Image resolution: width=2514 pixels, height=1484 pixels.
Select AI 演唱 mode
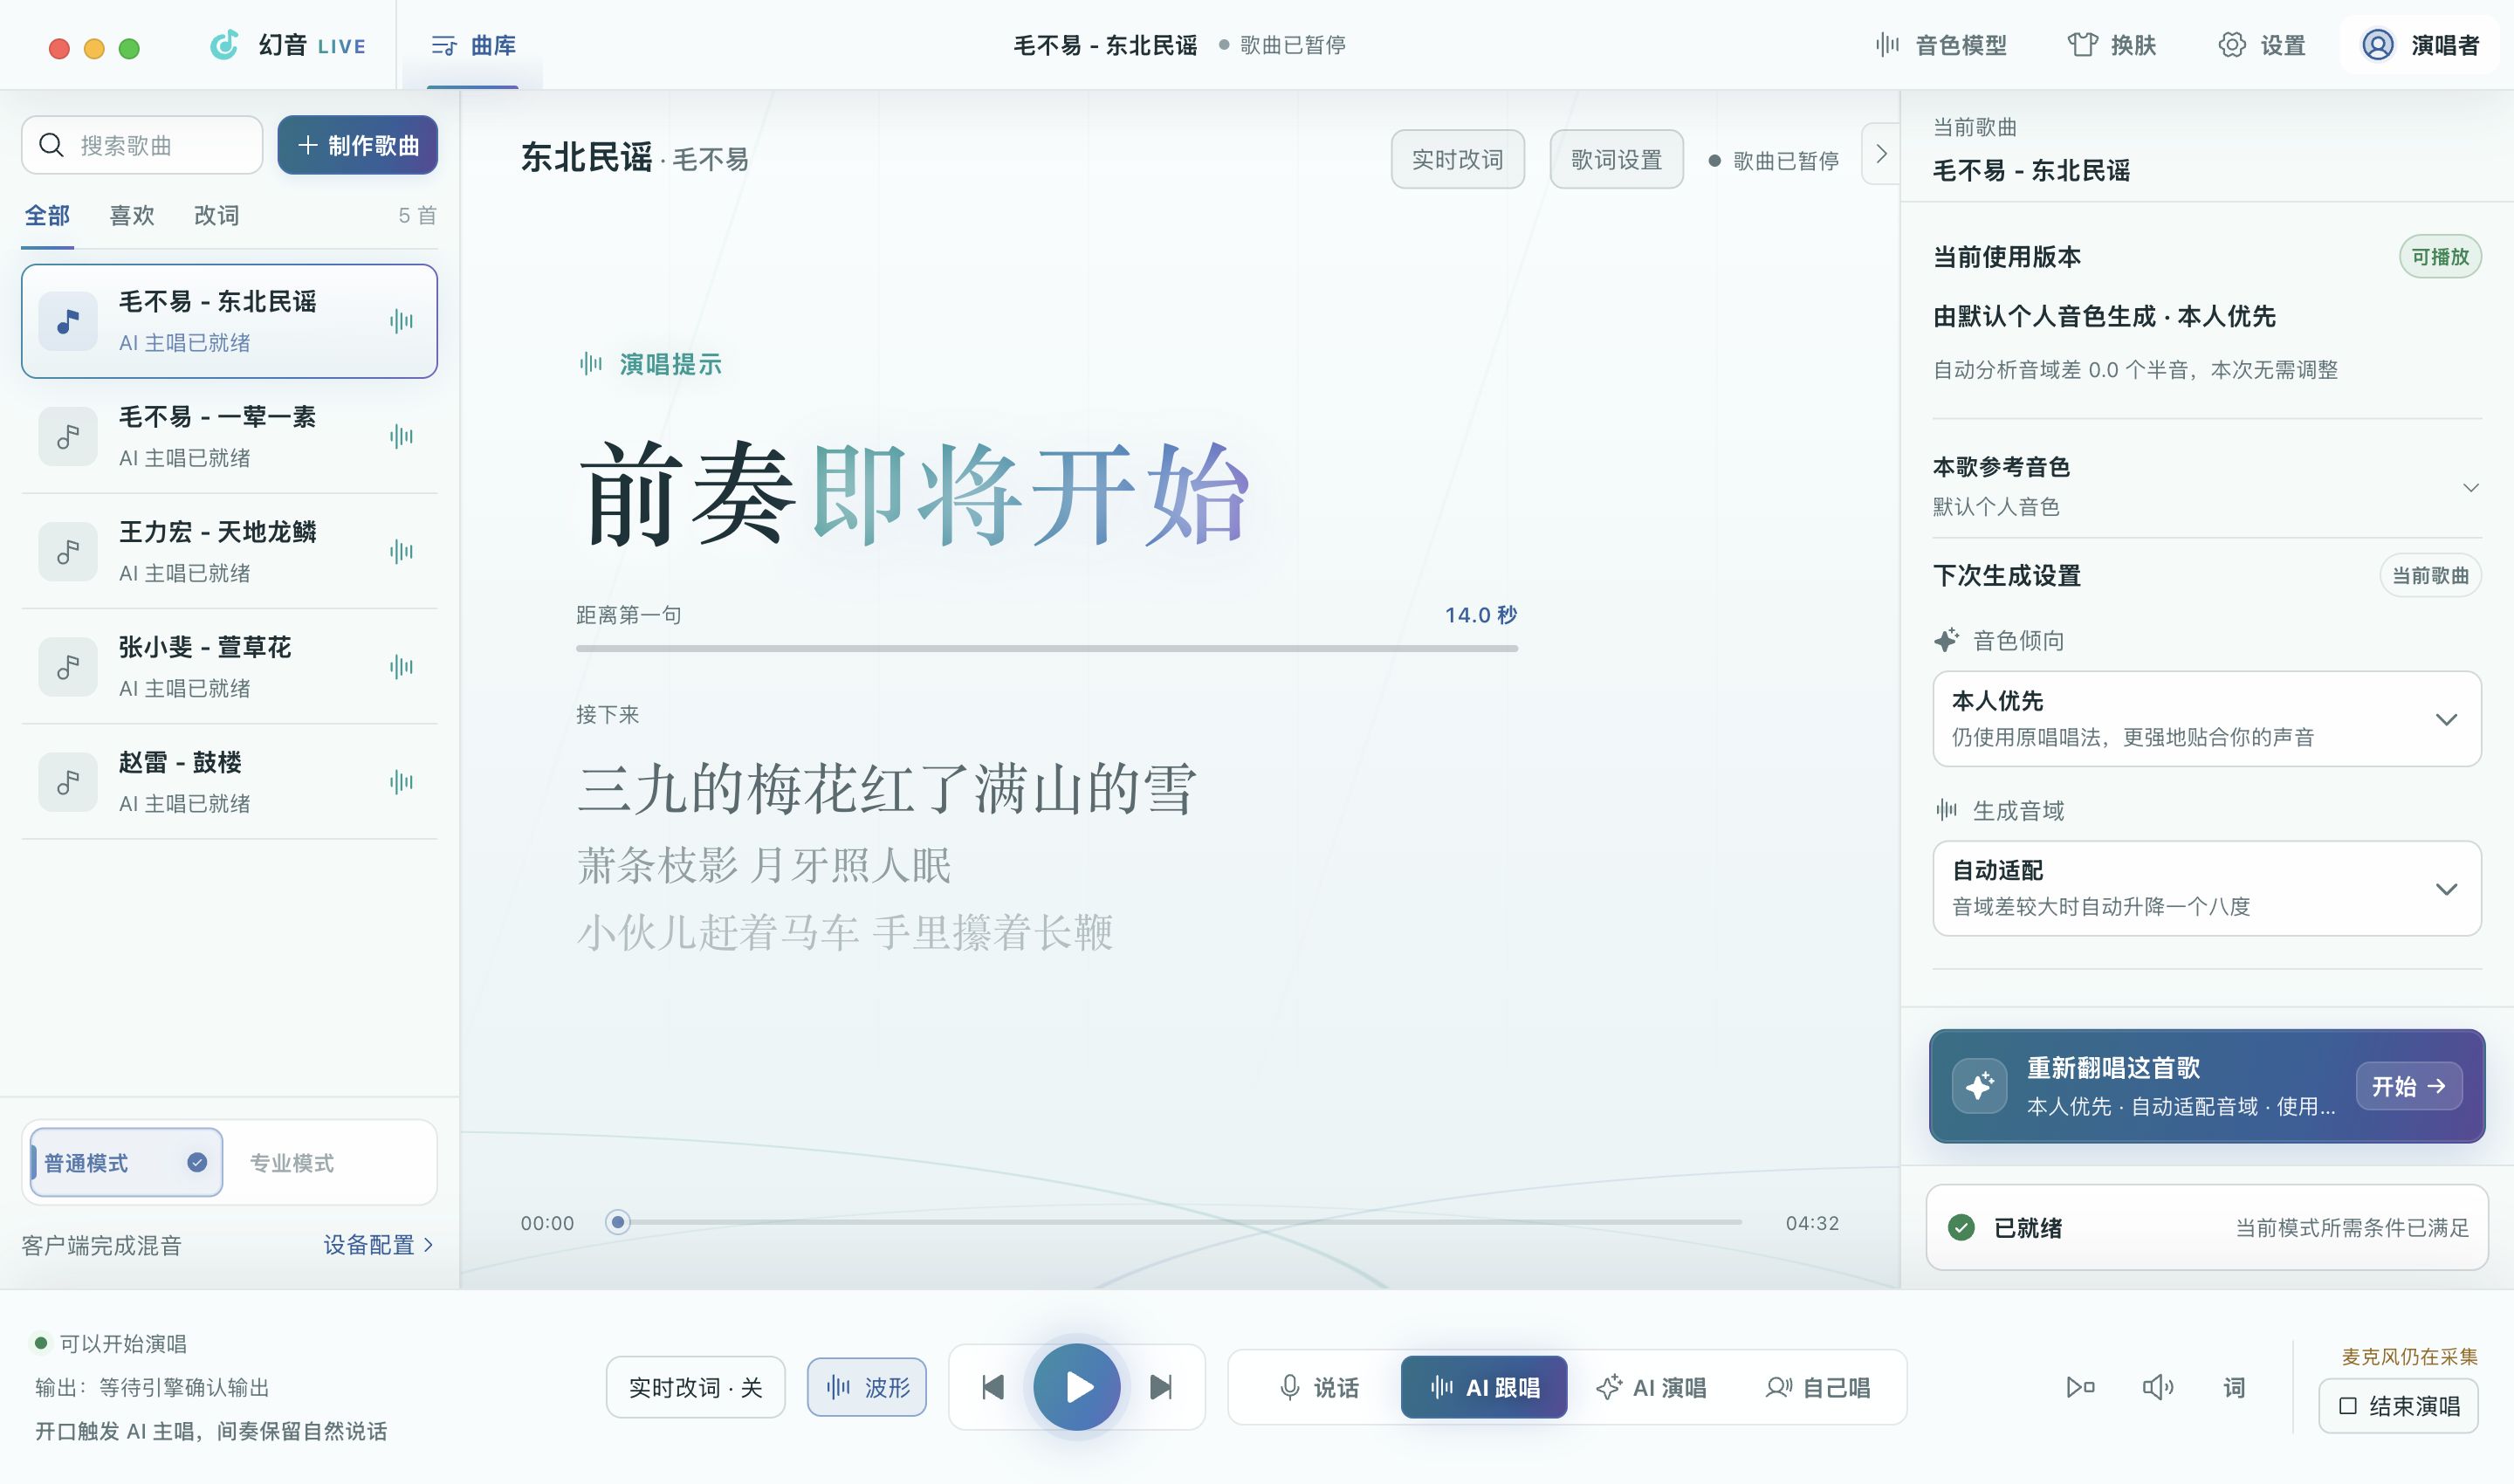coord(1651,1387)
